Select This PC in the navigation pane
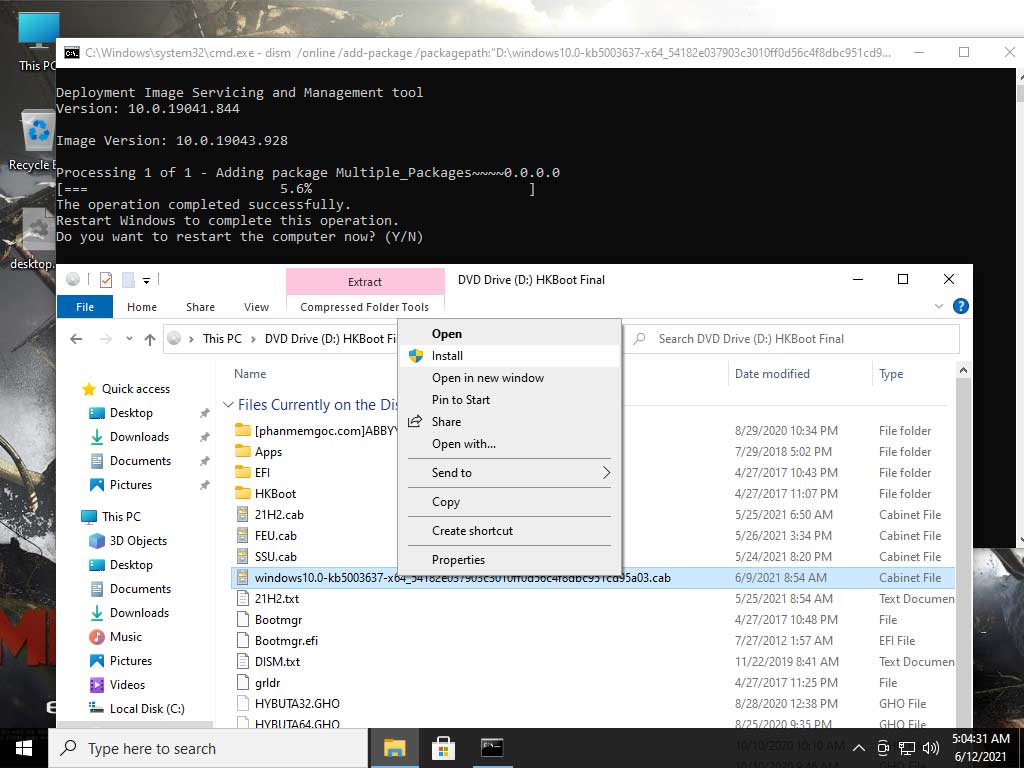 (x=121, y=517)
